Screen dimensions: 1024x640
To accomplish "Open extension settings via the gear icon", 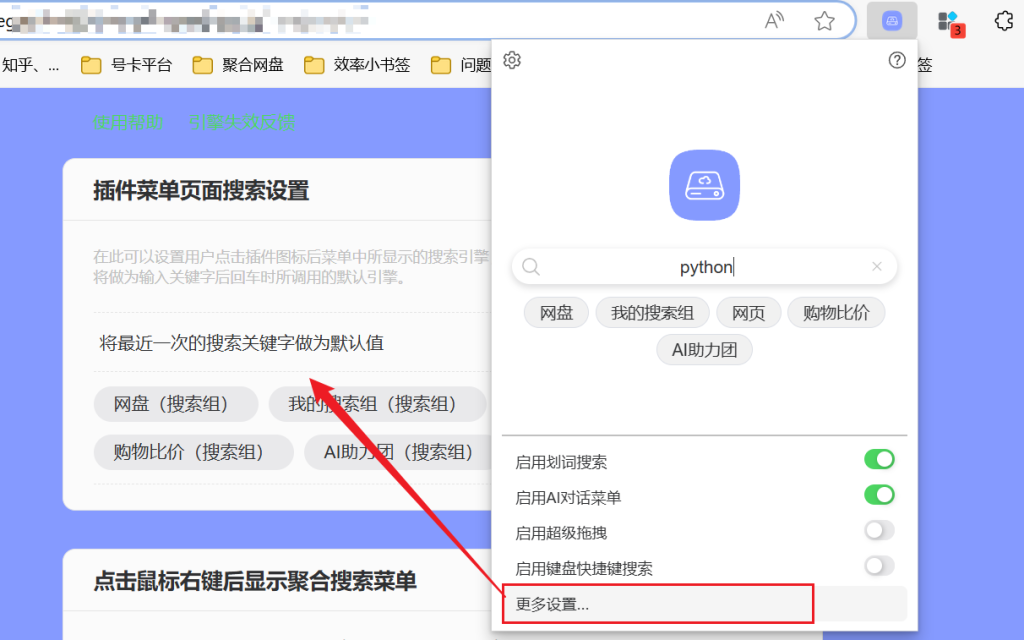I will tap(512, 60).
